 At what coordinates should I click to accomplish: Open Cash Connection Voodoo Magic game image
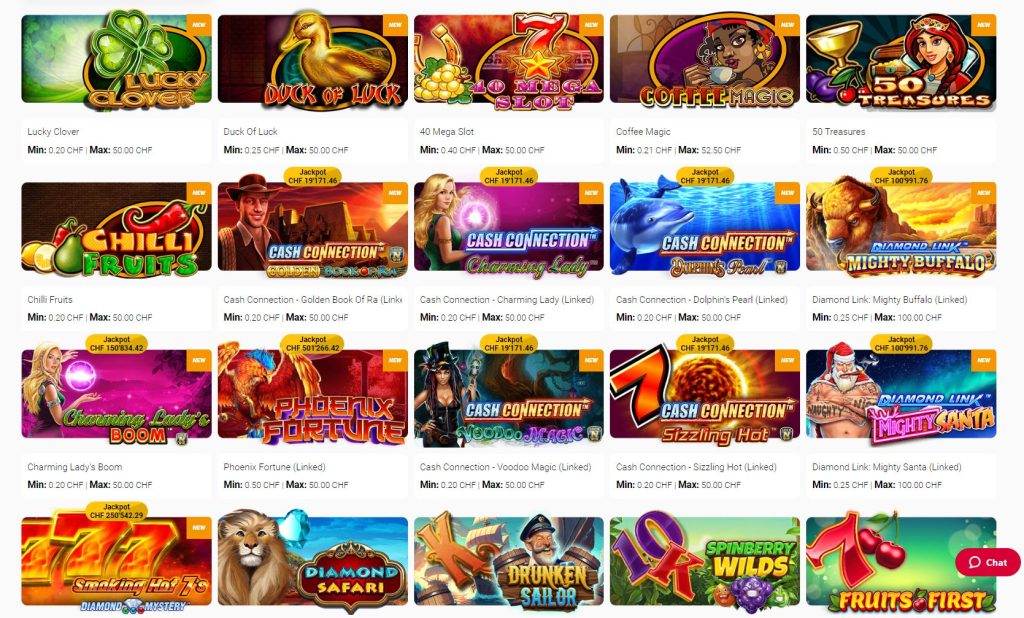[x=509, y=394]
